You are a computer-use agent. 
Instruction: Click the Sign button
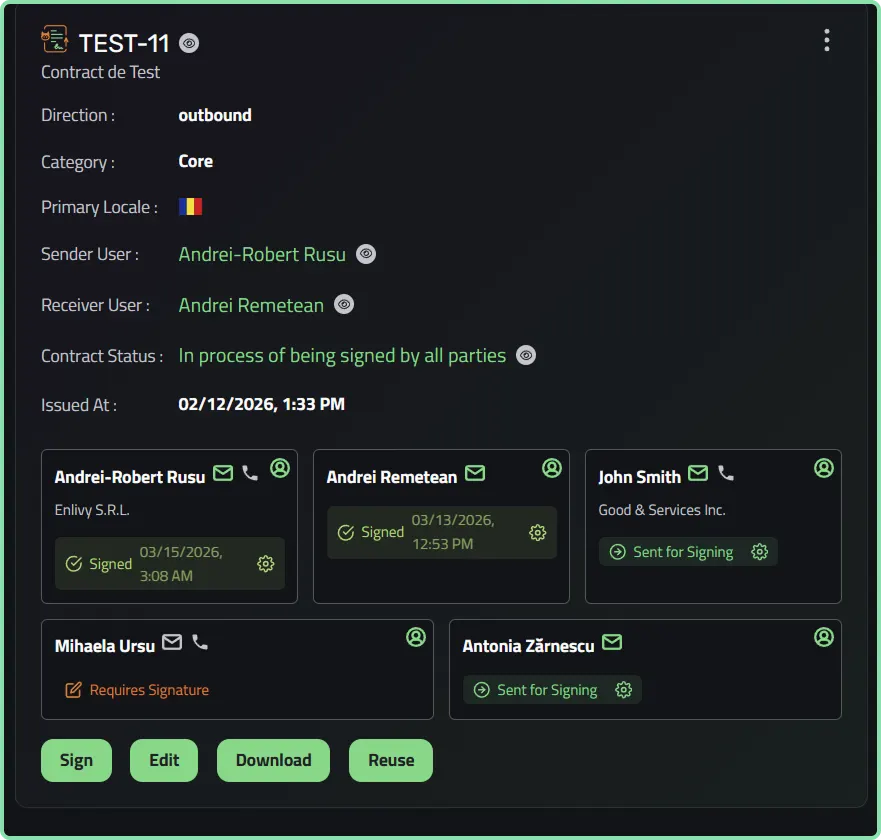tap(76, 760)
